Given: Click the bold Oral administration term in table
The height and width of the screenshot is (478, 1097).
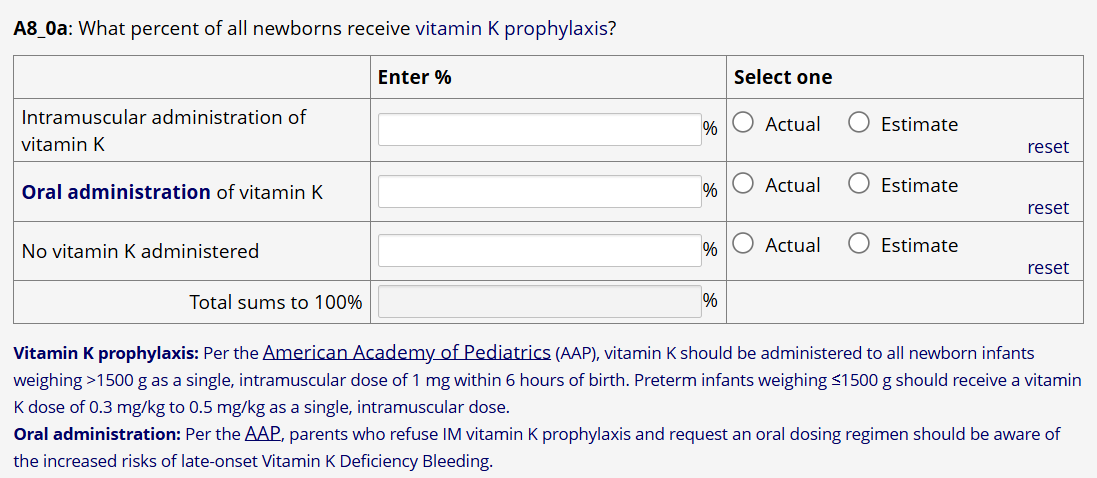Looking at the screenshot, I should point(116,192).
